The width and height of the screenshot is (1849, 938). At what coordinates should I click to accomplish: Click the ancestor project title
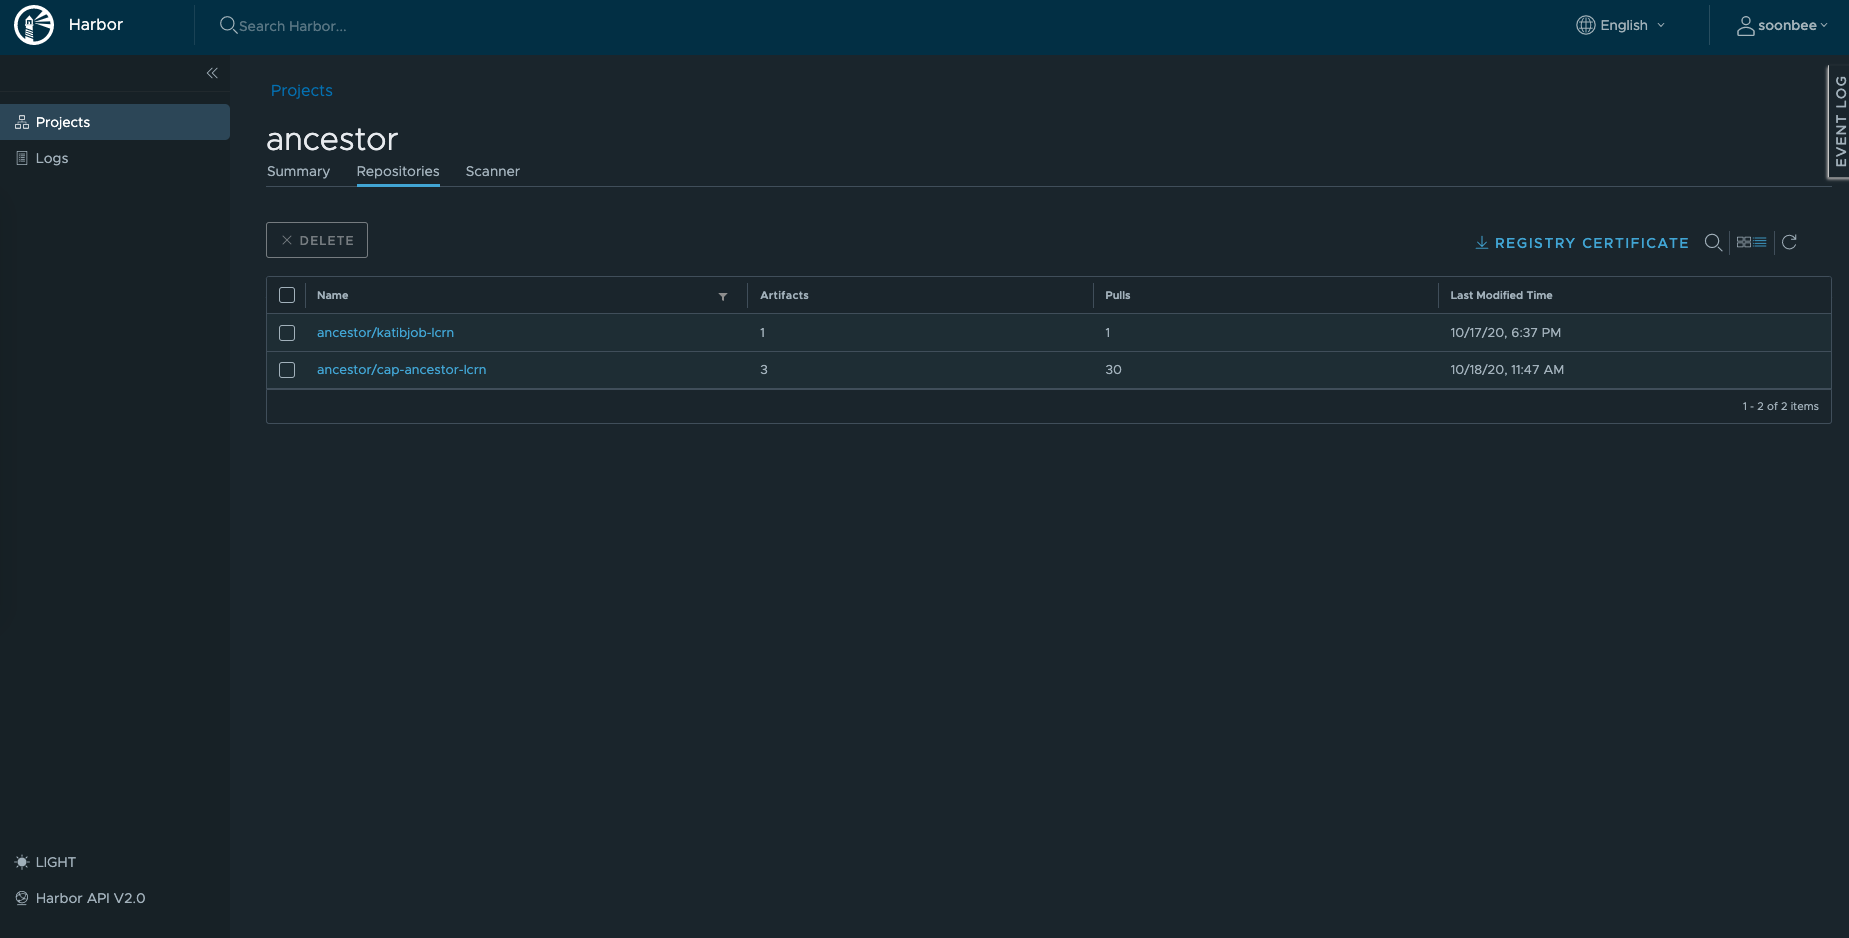coord(332,139)
